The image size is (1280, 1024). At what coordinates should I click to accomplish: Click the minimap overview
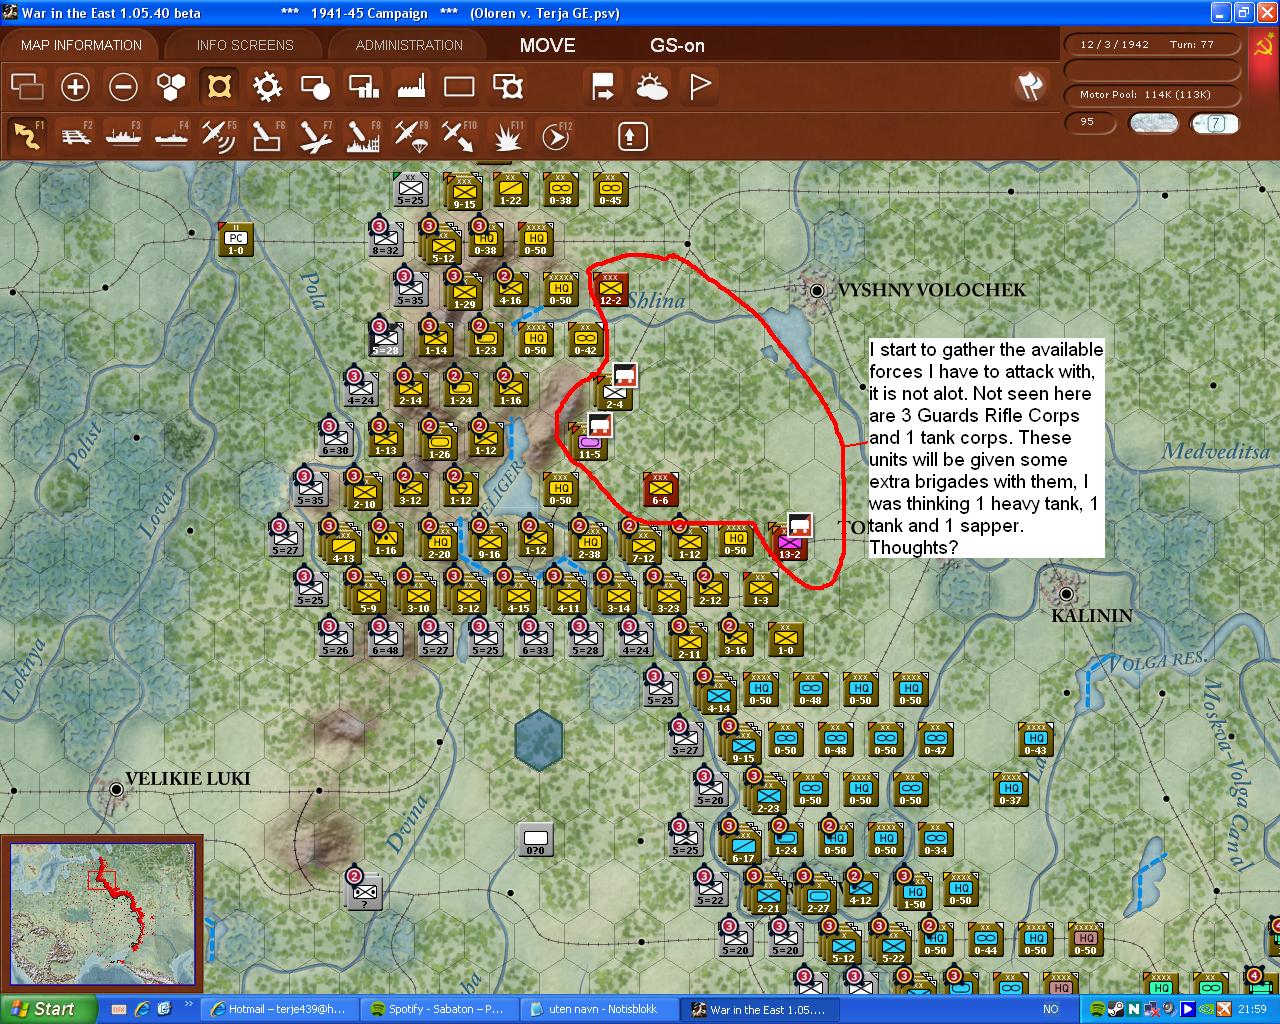pyautogui.click(x=103, y=915)
